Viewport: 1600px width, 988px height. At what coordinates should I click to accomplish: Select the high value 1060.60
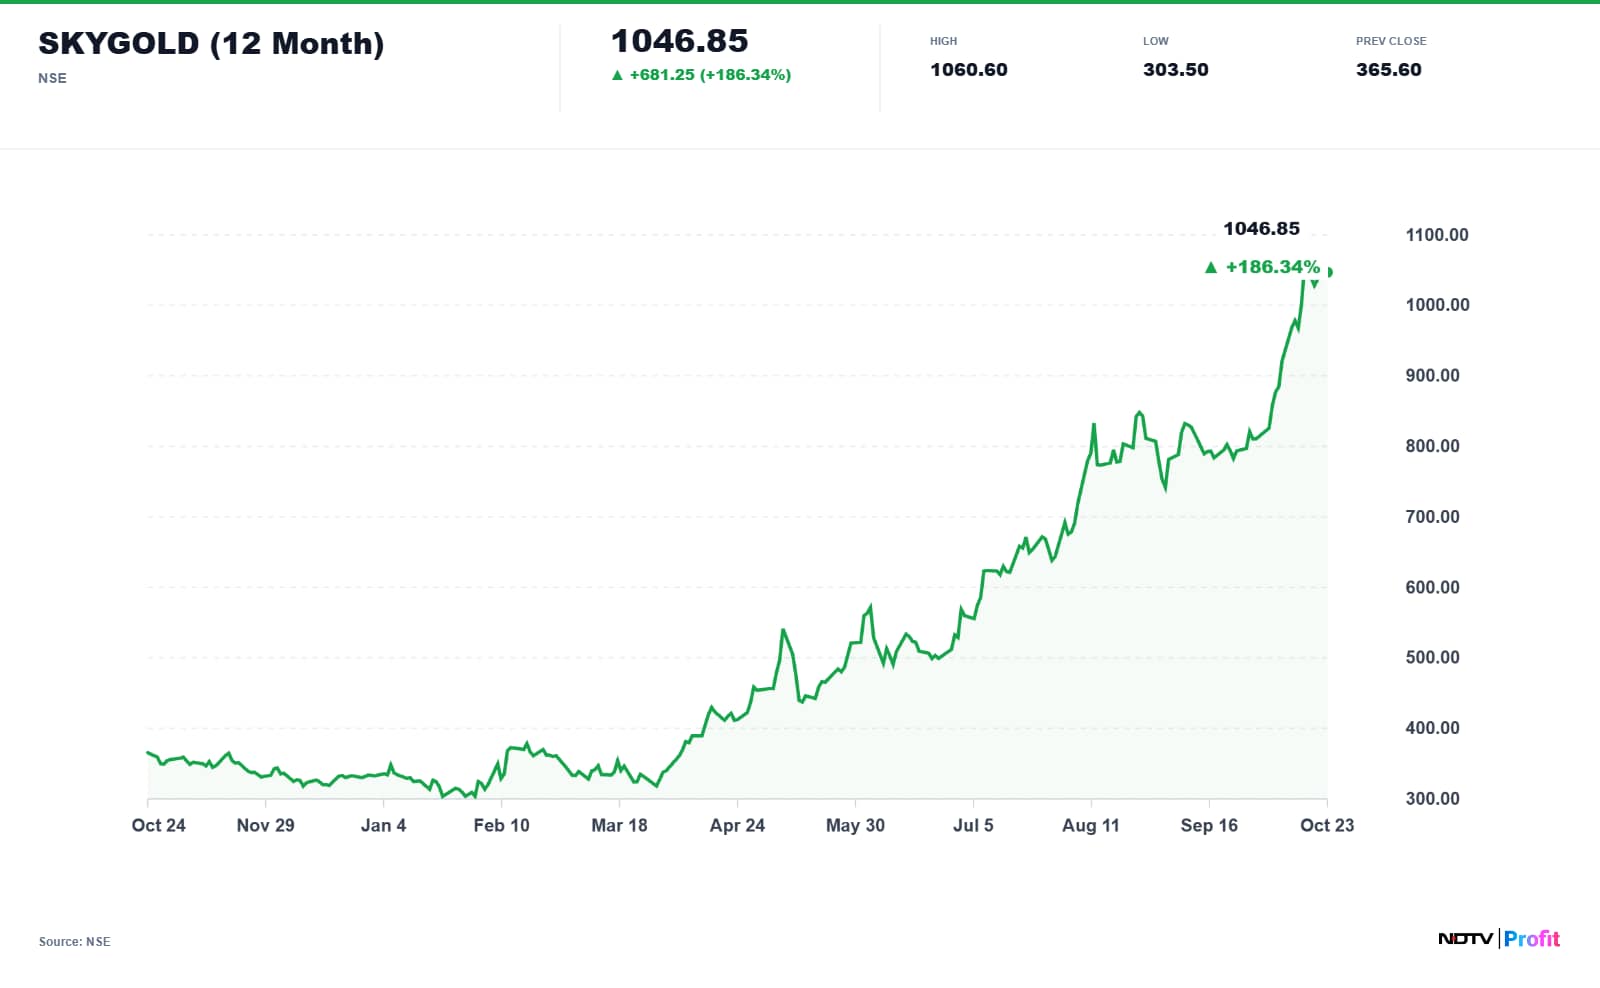tap(968, 70)
